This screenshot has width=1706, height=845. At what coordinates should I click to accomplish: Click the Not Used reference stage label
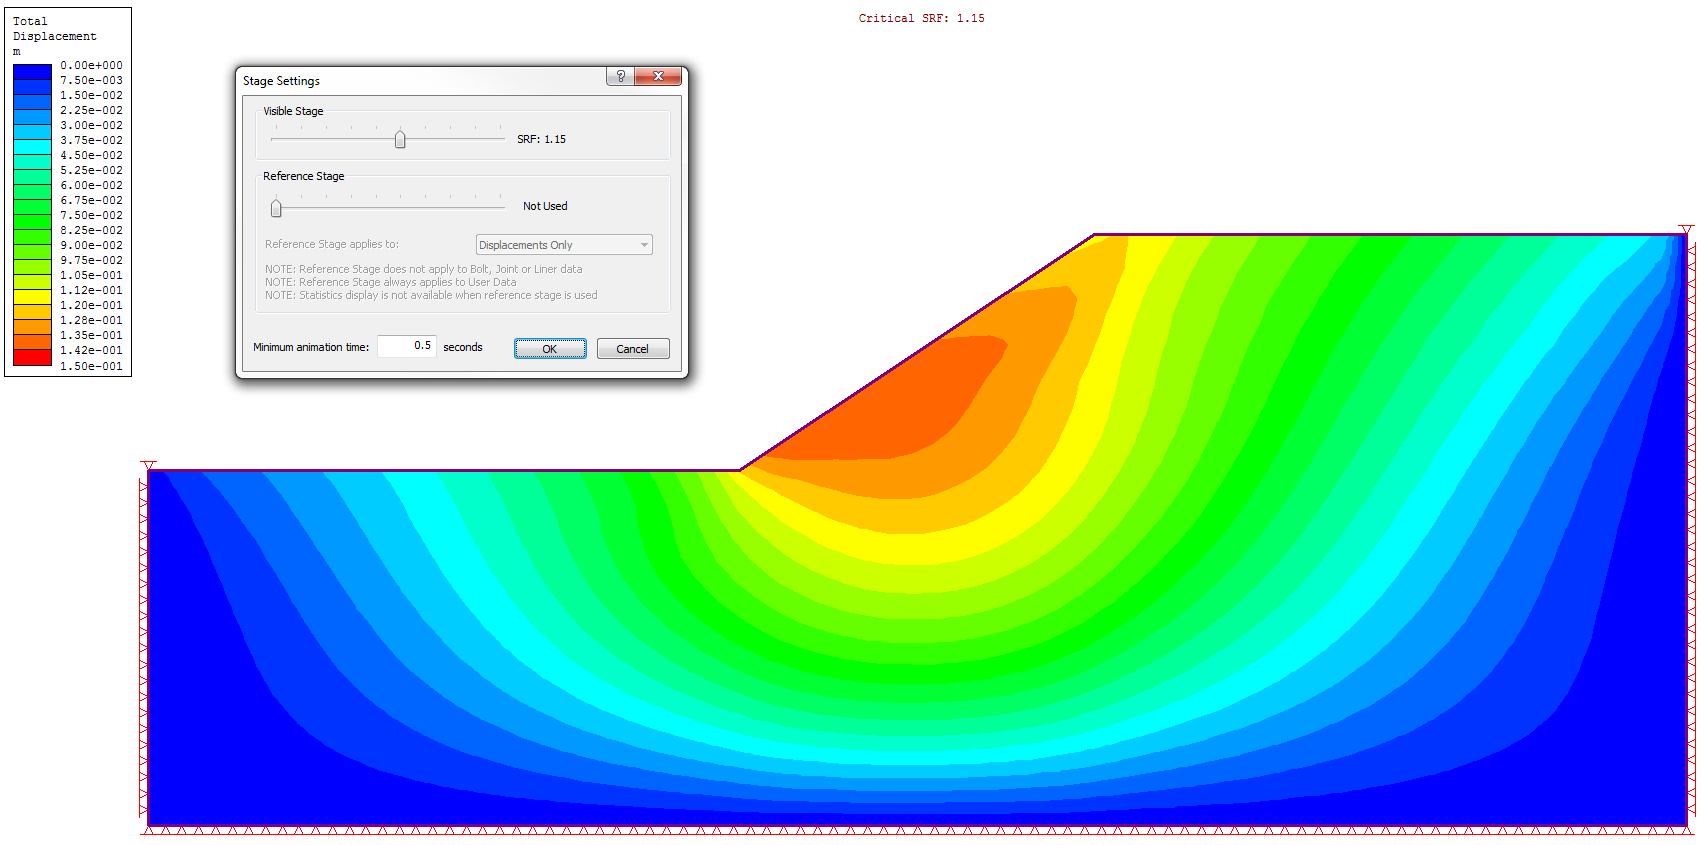click(545, 206)
